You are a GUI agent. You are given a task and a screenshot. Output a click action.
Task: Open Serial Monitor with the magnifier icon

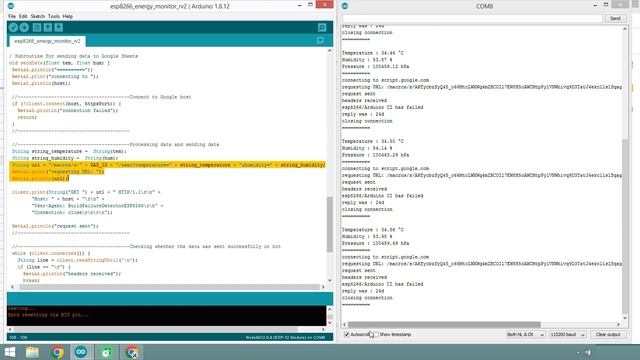click(322, 27)
